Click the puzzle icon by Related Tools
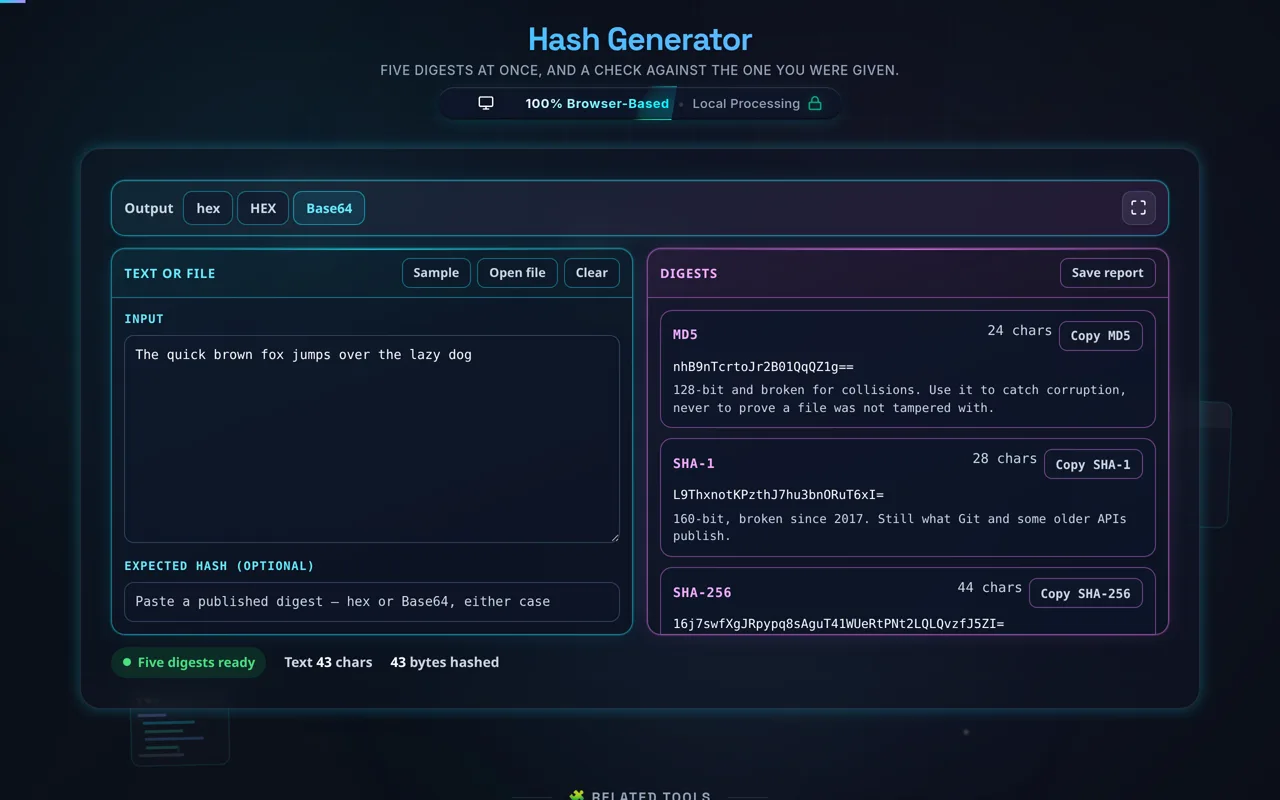This screenshot has width=1280, height=800. 577,796
